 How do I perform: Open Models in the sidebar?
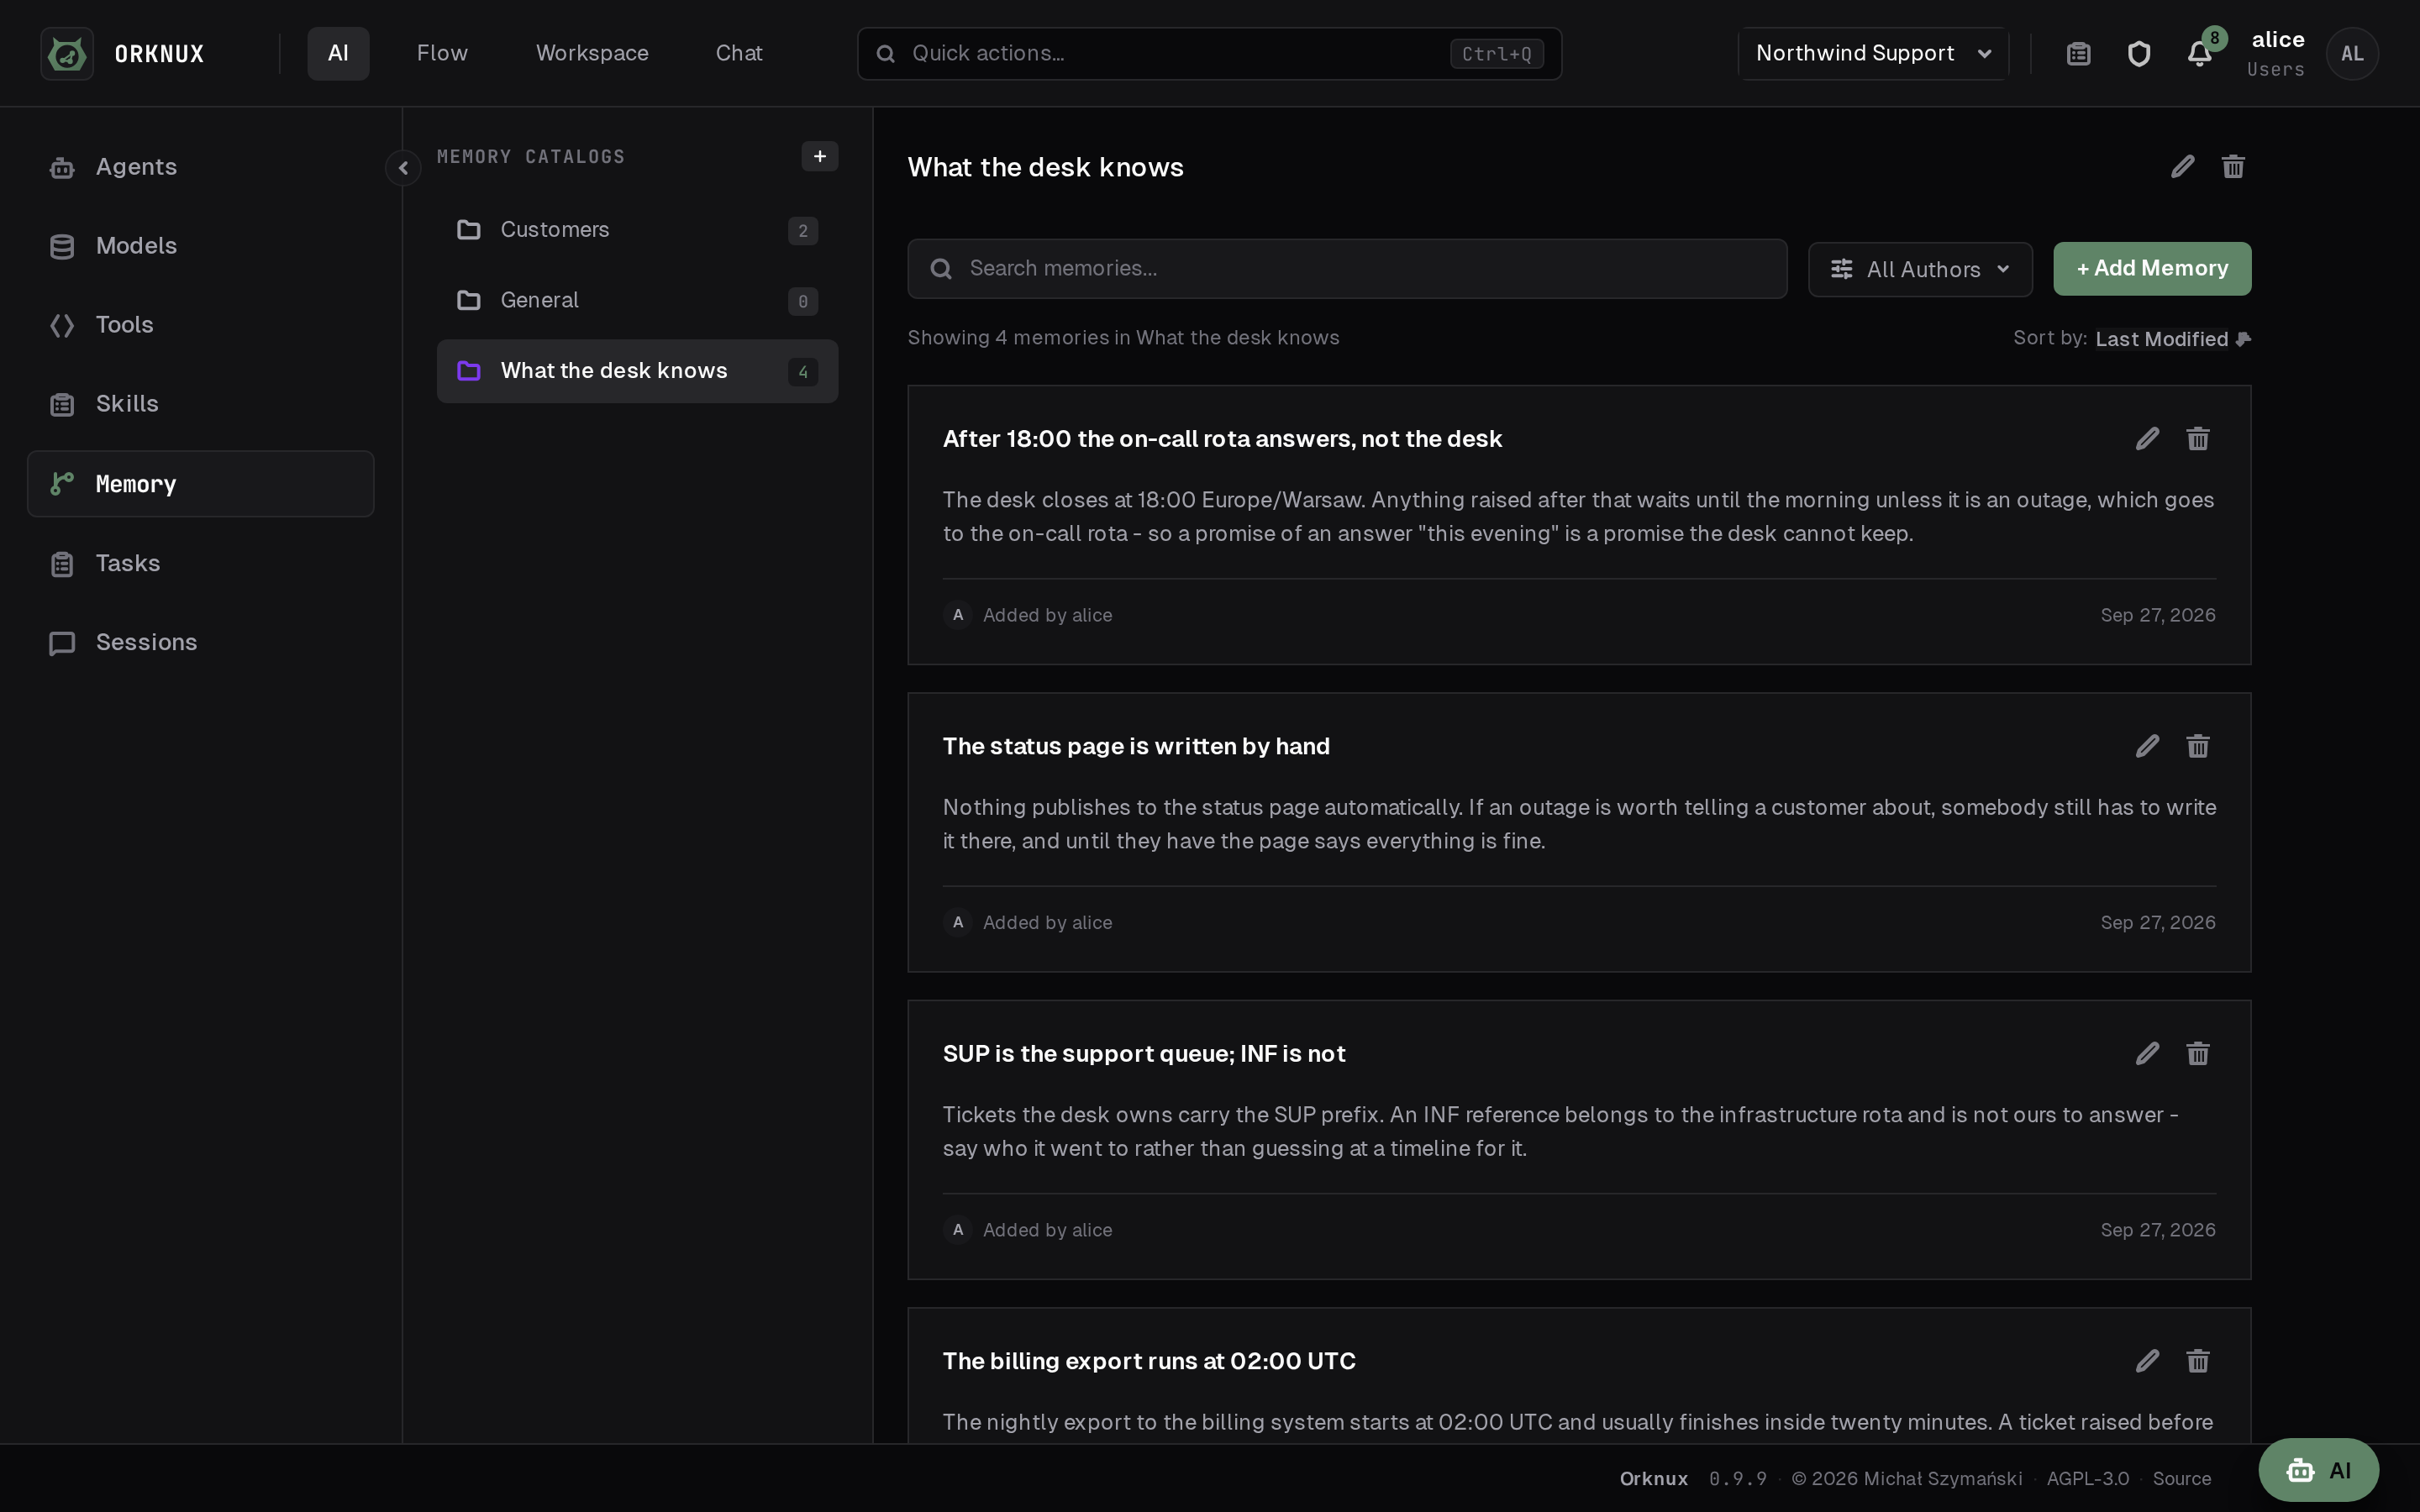pyautogui.click(x=200, y=246)
